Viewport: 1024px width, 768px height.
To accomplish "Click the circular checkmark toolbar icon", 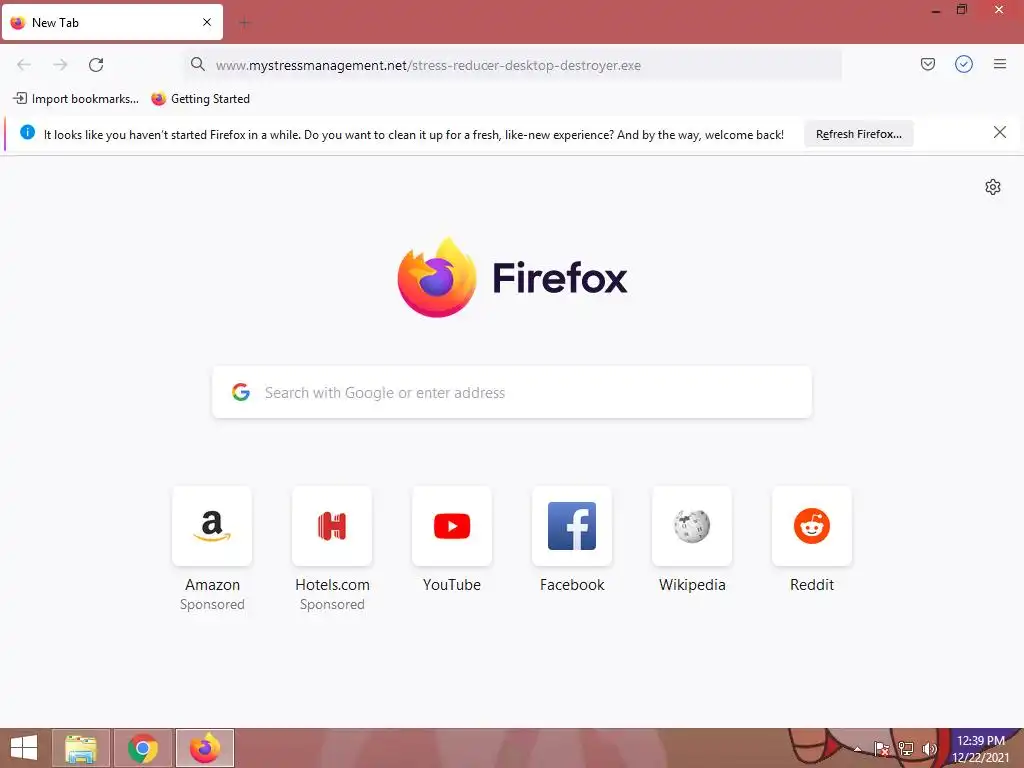I will pyautogui.click(x=963, y=64).
